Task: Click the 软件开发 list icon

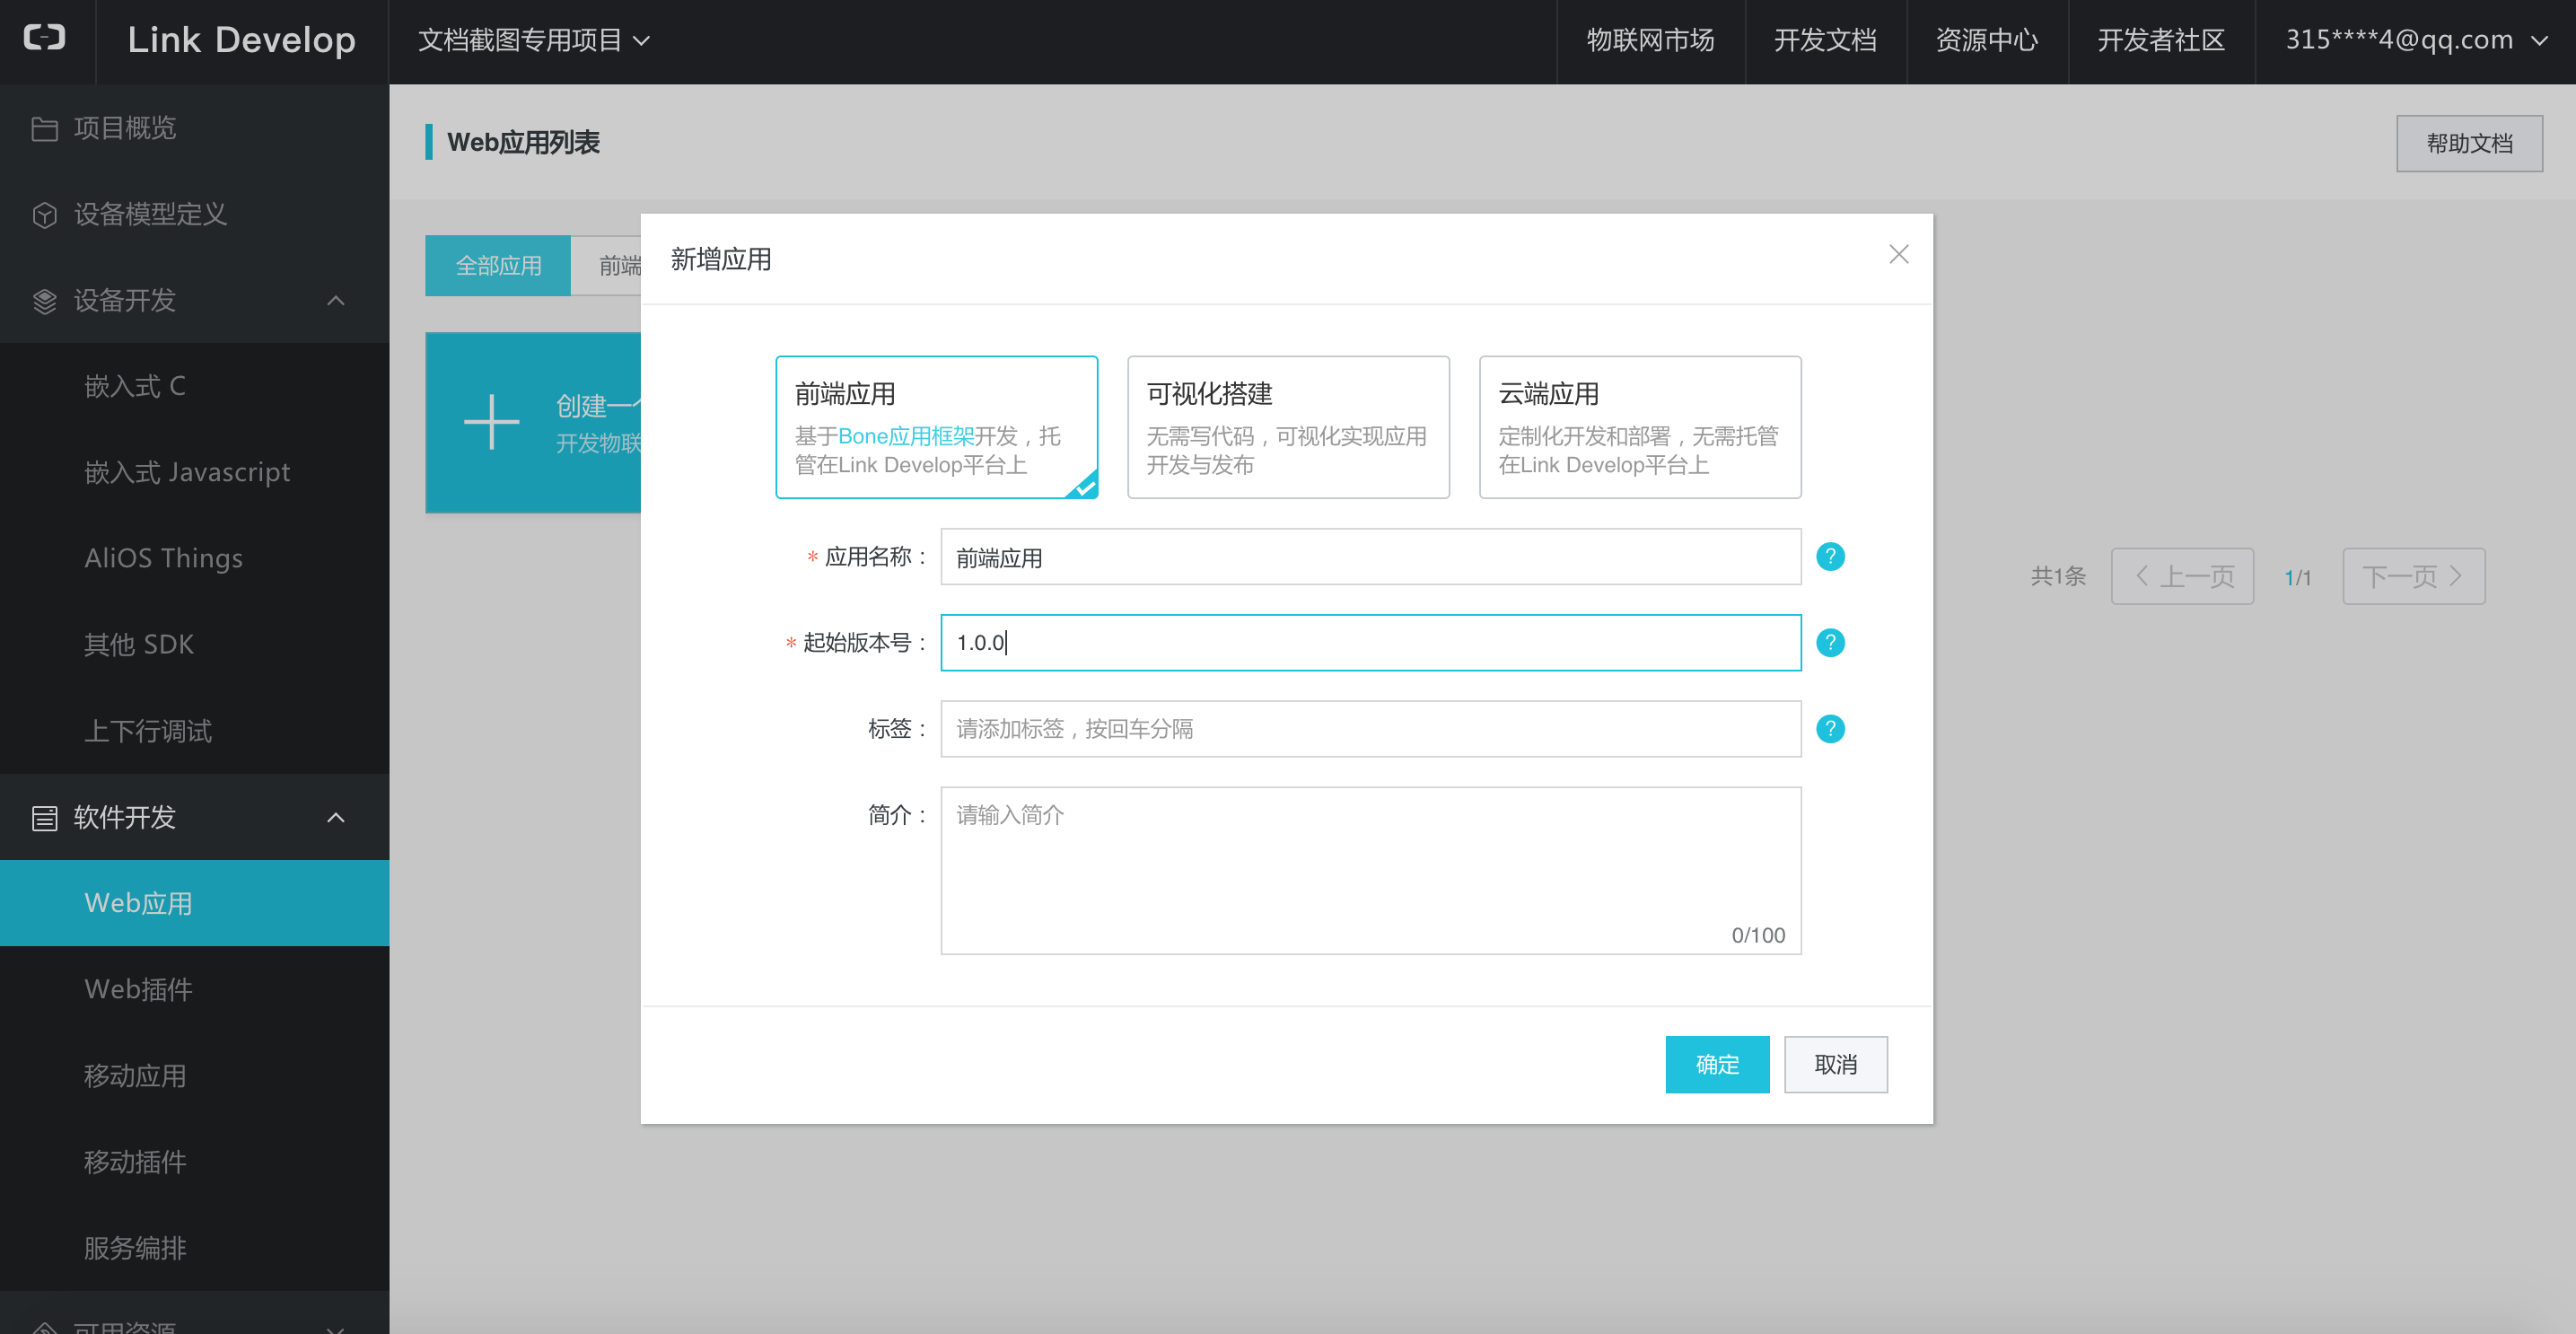Action: tap(44, 818)
